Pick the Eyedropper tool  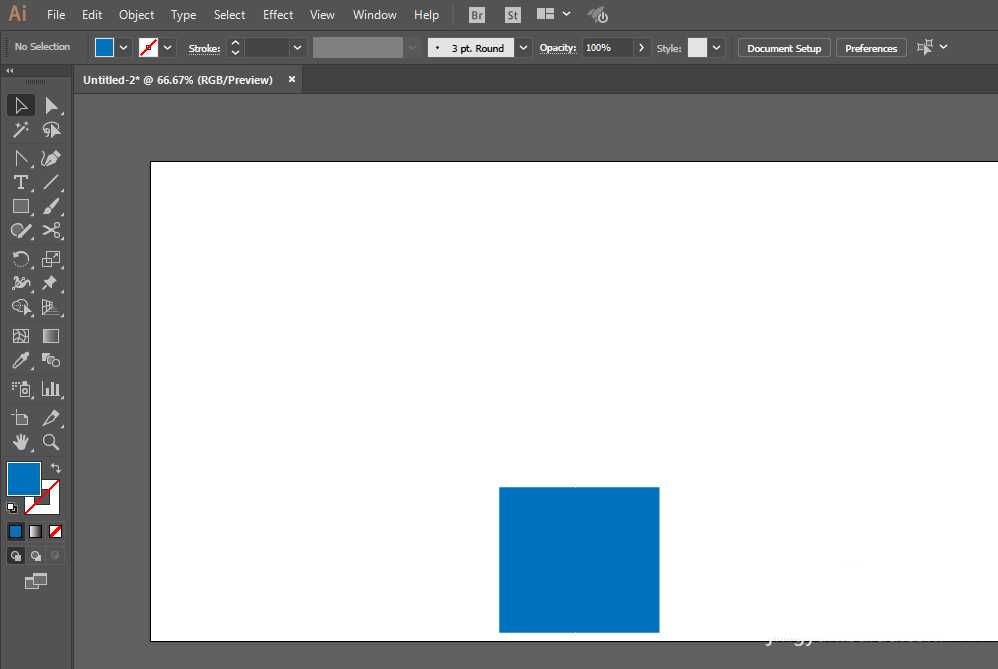click(21, 361)
